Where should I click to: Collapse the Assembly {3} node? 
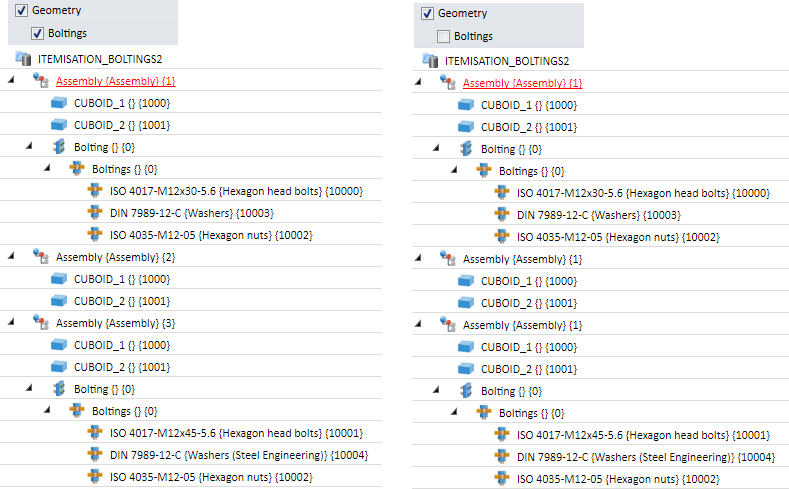tap(11, 321)
